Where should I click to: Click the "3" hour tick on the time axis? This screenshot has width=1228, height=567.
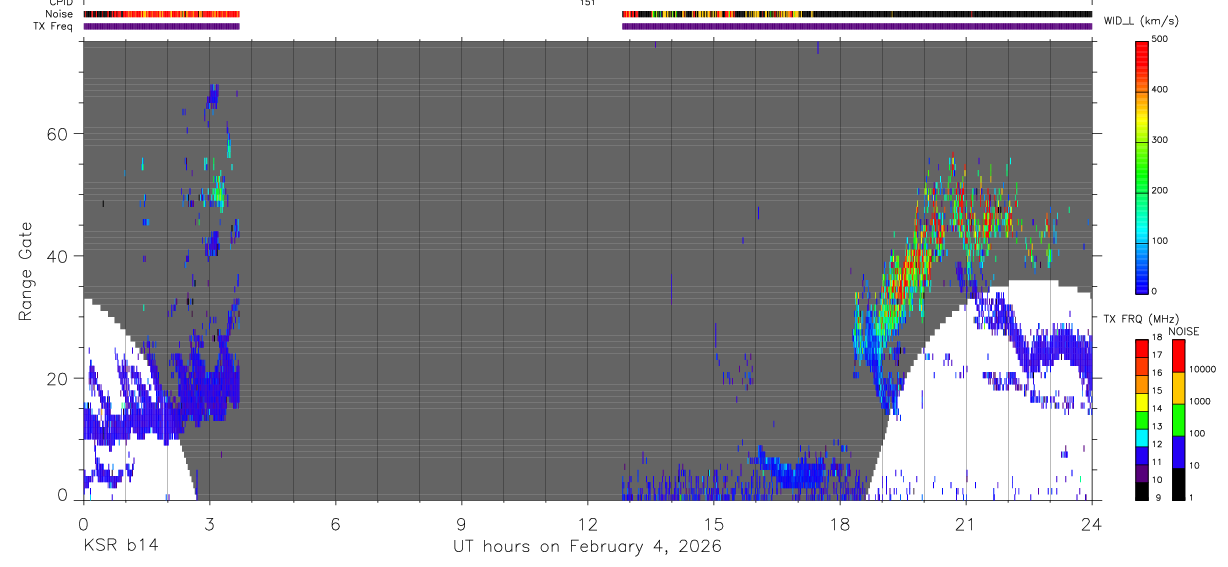pyautogui.click(x=209, y=523)
